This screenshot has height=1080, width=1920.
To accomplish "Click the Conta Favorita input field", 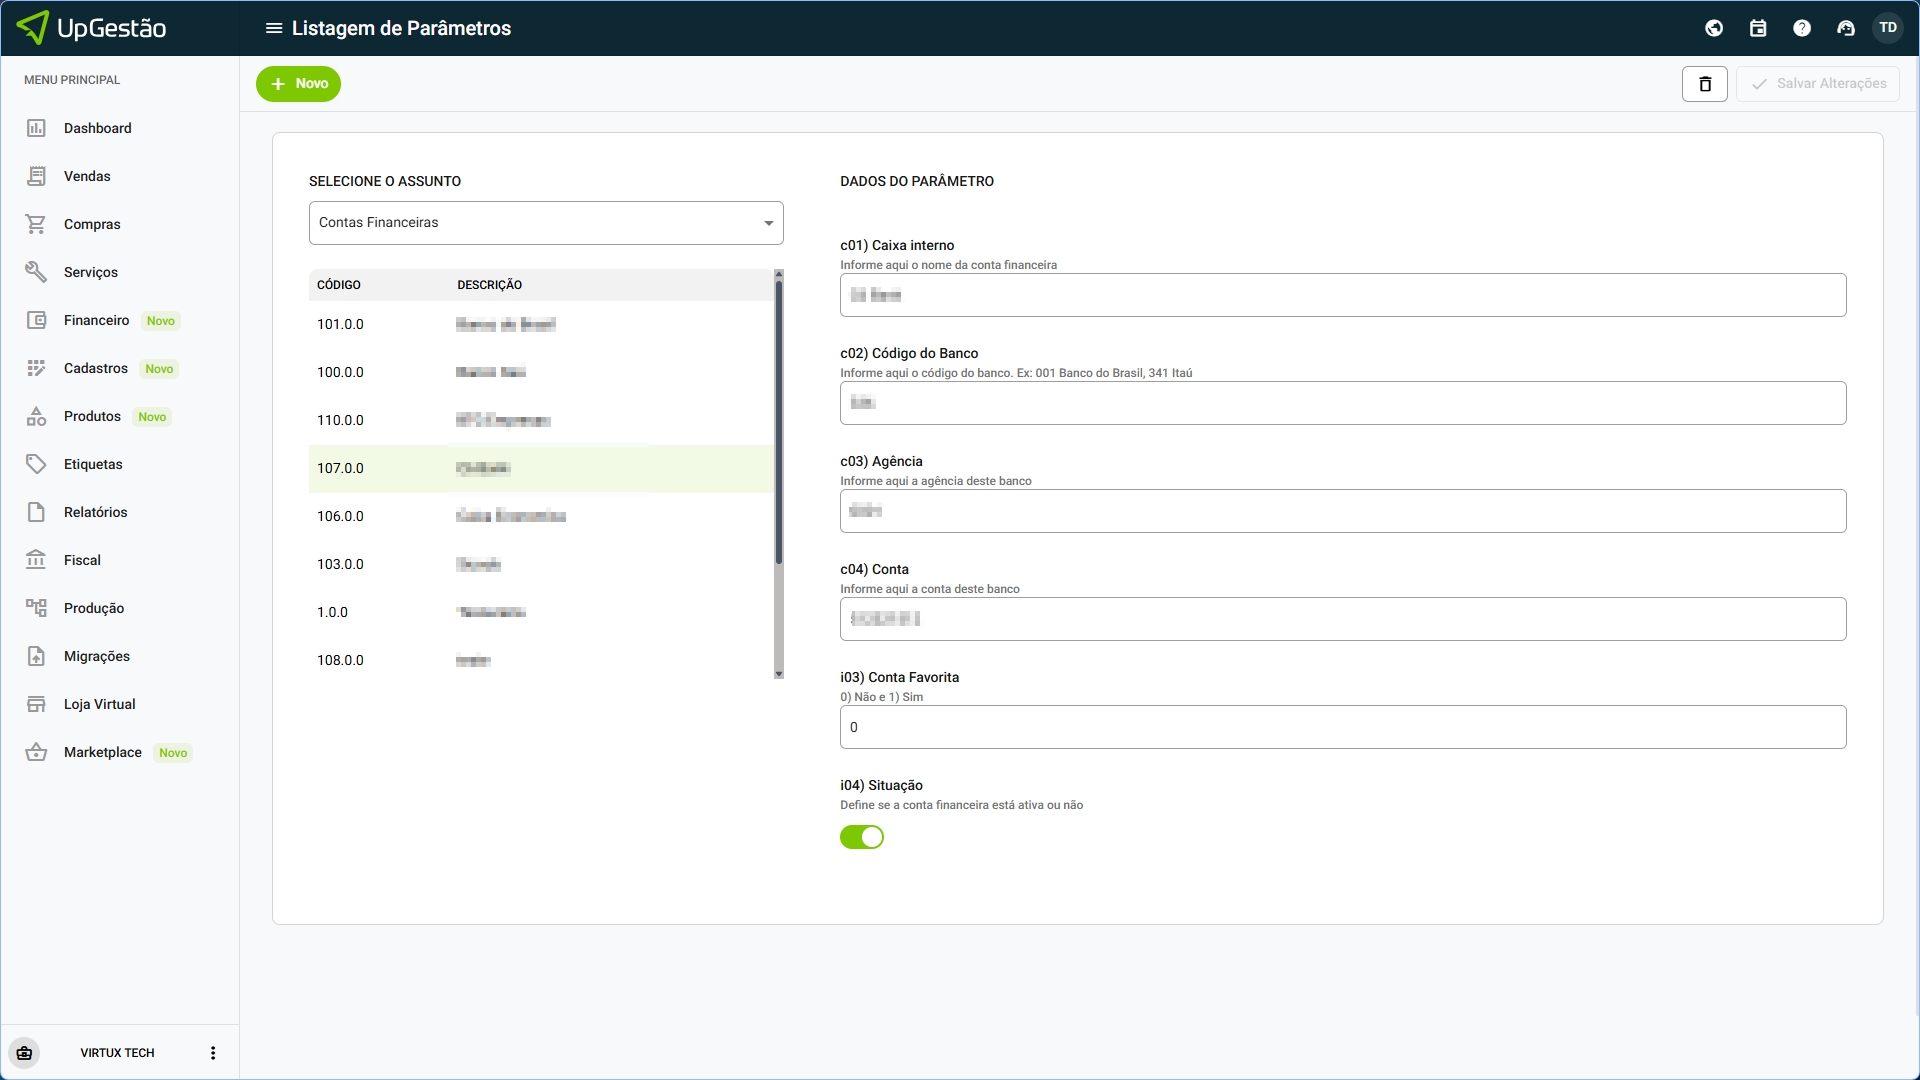I will [x=1343, y=727].
